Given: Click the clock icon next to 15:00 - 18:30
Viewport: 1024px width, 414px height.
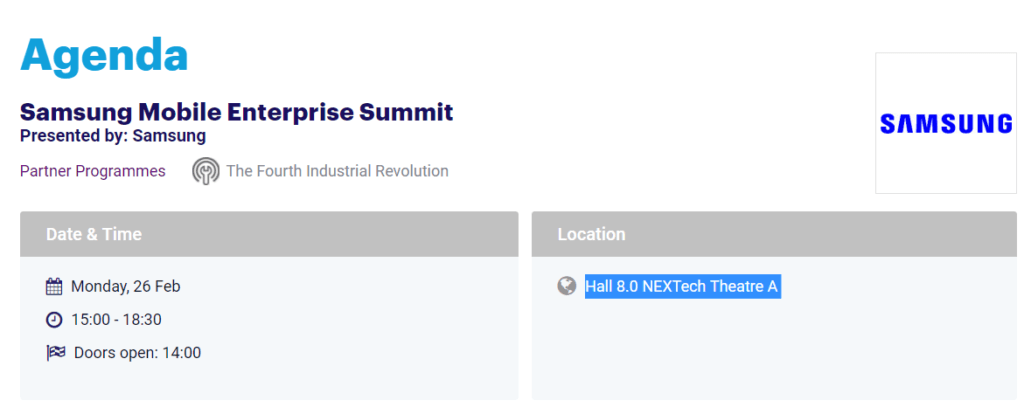Looking at the screenshot, I should (54, 320).
